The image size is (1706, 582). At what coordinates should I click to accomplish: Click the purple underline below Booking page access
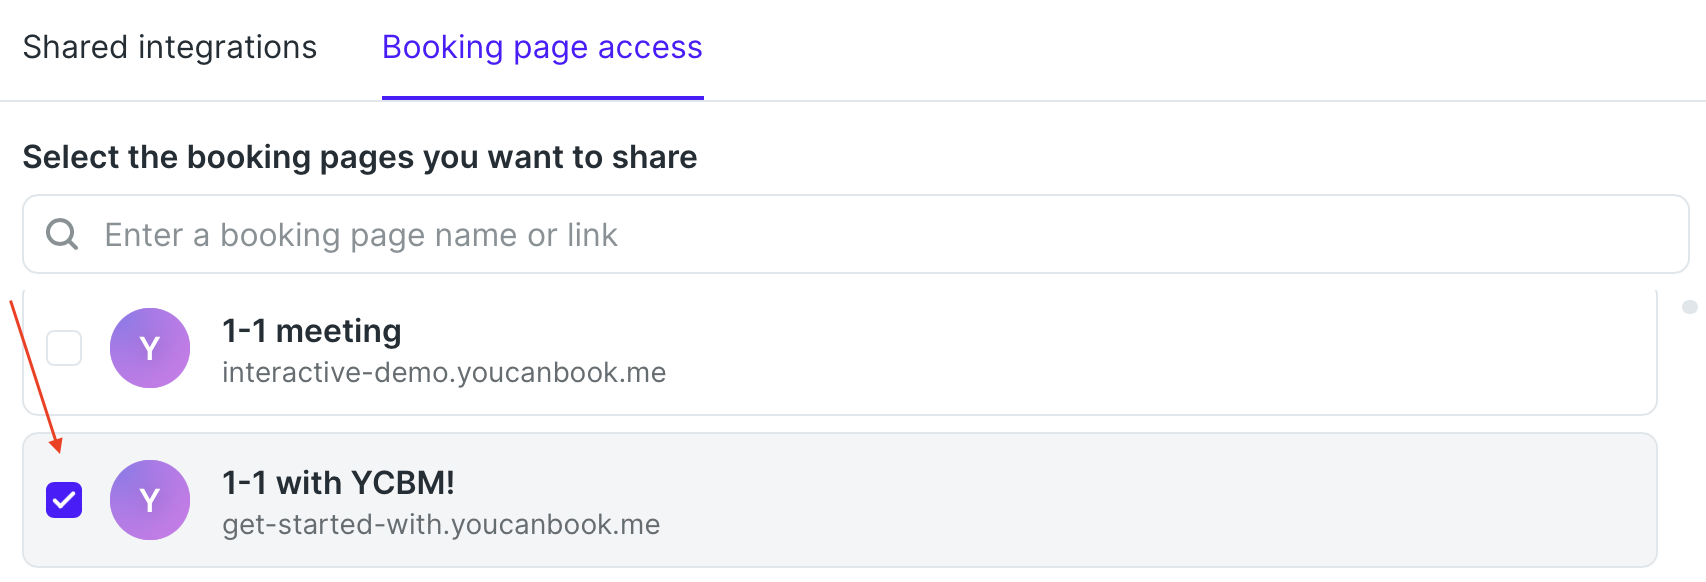coord(543,98)
